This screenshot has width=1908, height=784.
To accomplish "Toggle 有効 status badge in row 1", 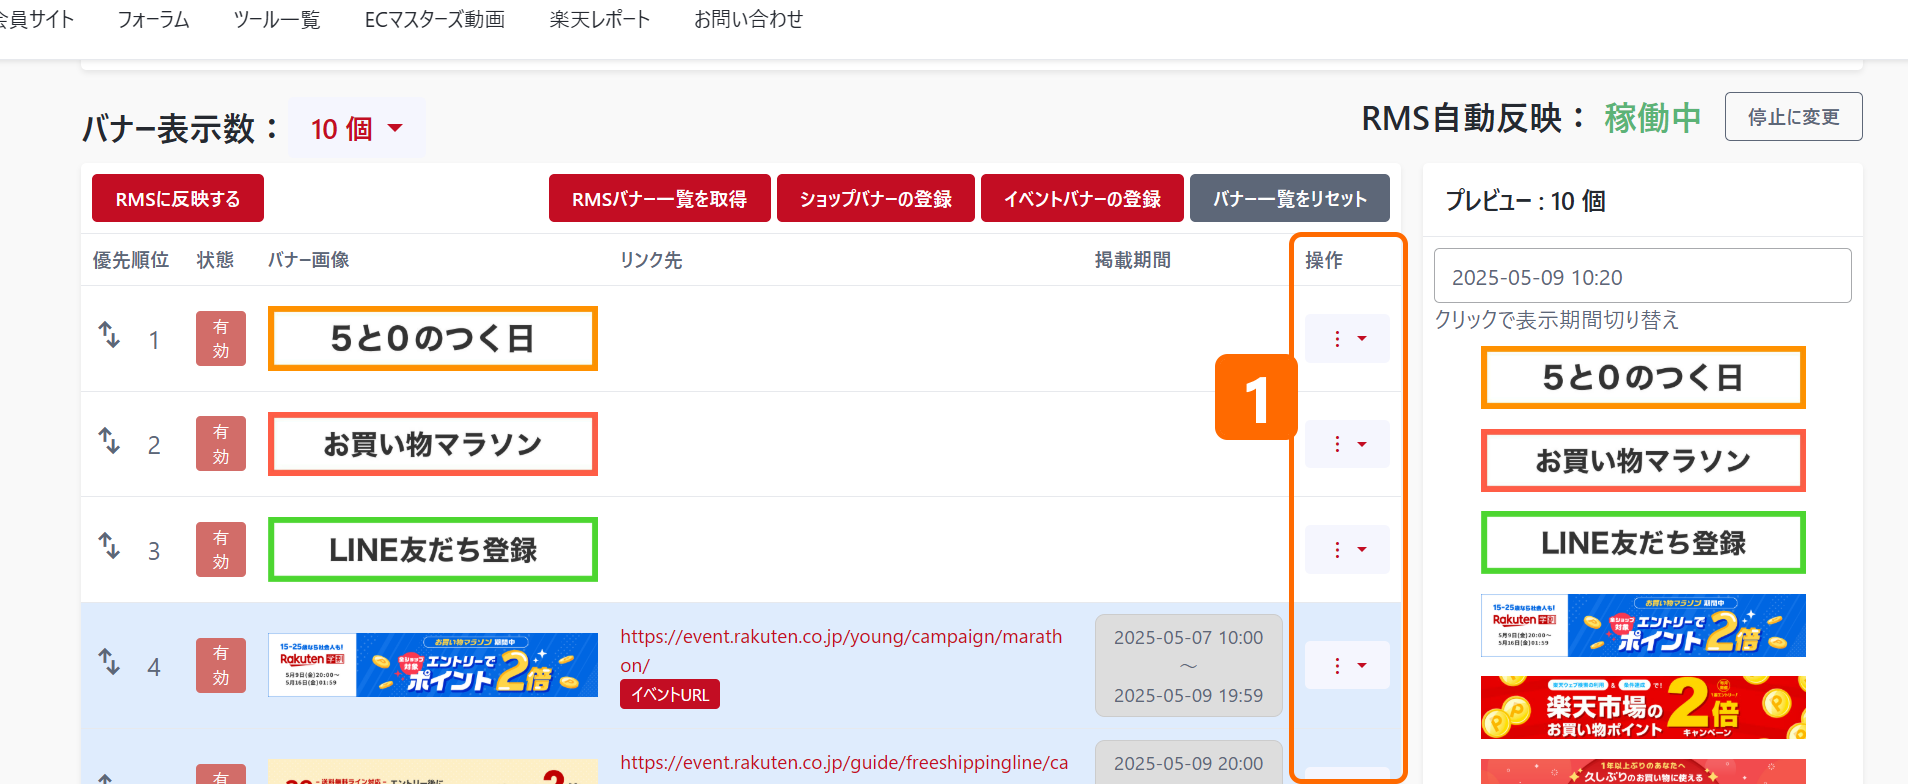I will pyautogui.click(x=221, y=339).
